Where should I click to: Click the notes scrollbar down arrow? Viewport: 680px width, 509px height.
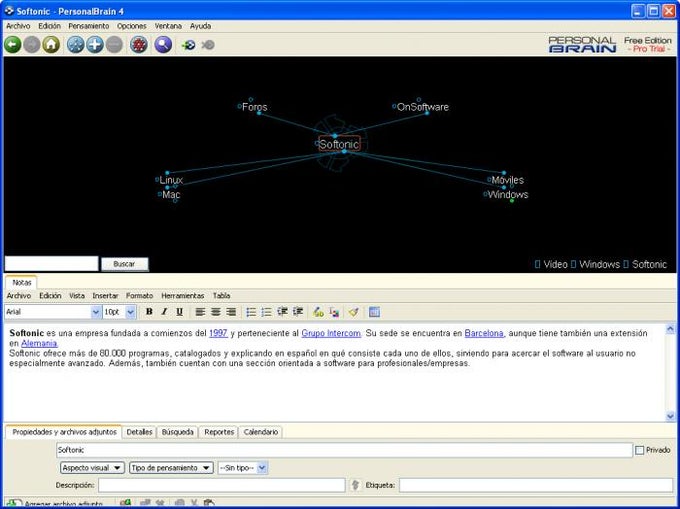pyautogui.click(x=670, y=416)
